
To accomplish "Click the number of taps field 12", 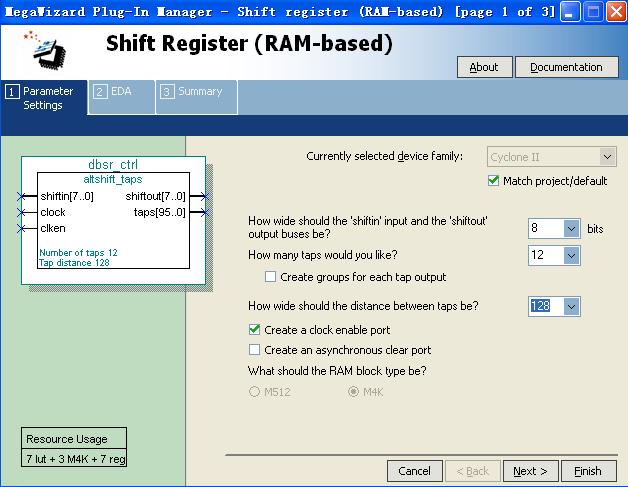I will coord(546,255).
